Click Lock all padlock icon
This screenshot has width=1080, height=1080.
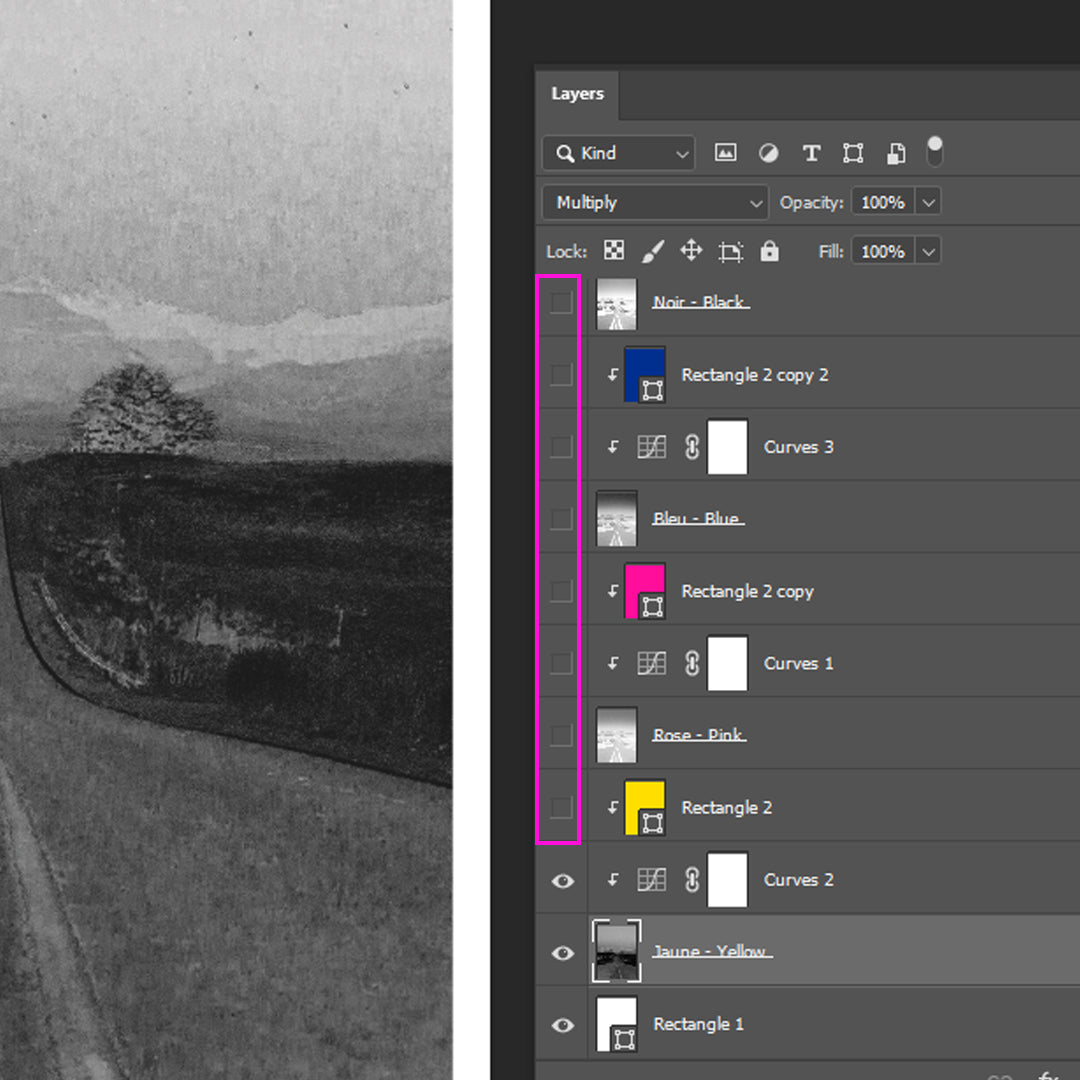769,251
